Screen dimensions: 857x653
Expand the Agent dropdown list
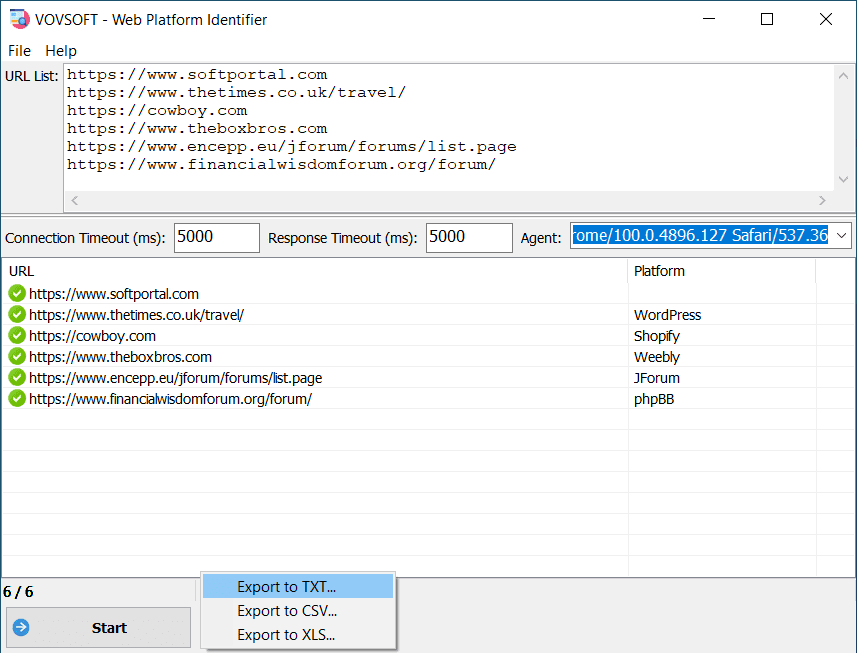click(840, 236)
